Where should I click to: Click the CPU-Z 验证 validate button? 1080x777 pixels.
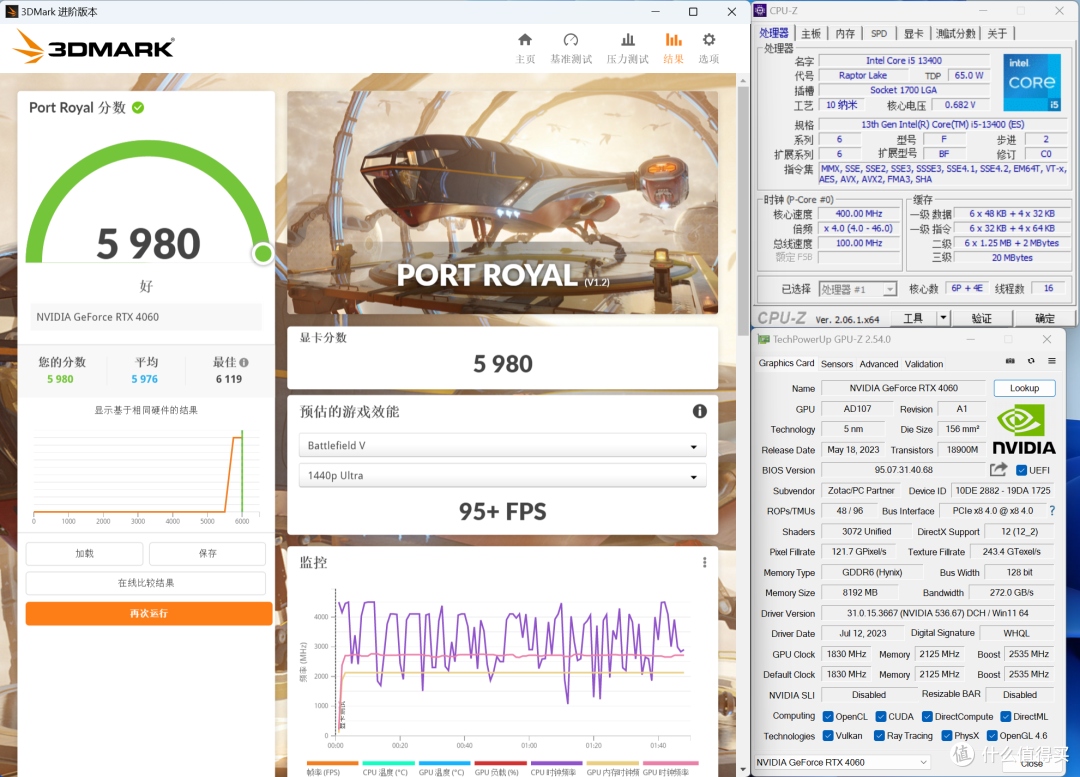(x=982, y=318)
